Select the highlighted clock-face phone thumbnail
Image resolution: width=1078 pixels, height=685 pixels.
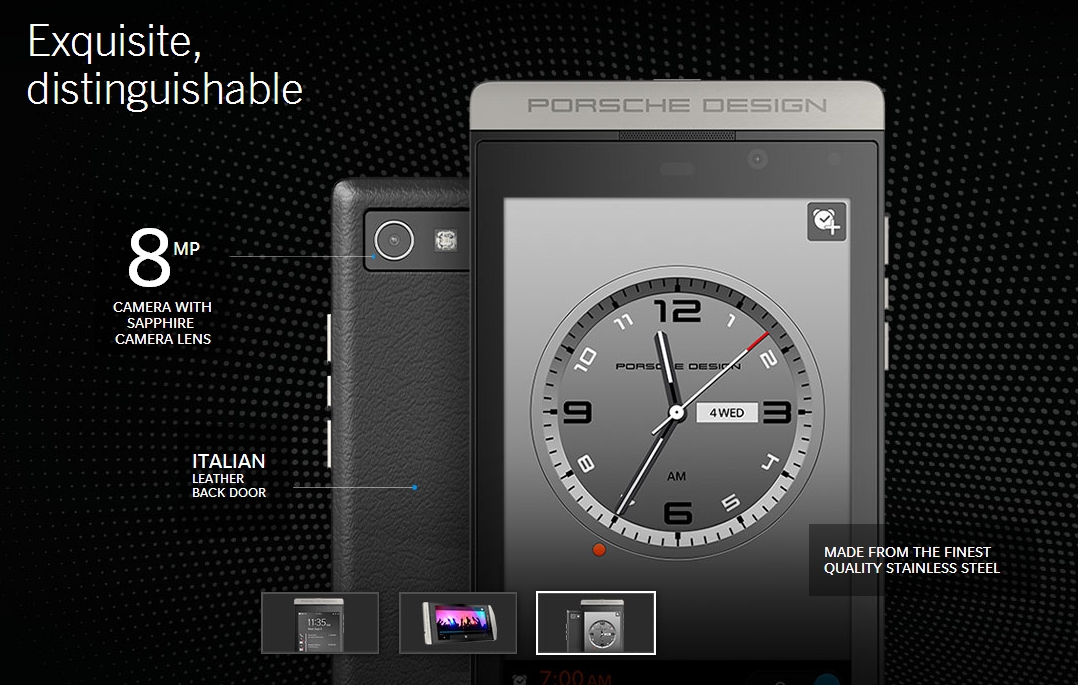[x=595, y=623]
